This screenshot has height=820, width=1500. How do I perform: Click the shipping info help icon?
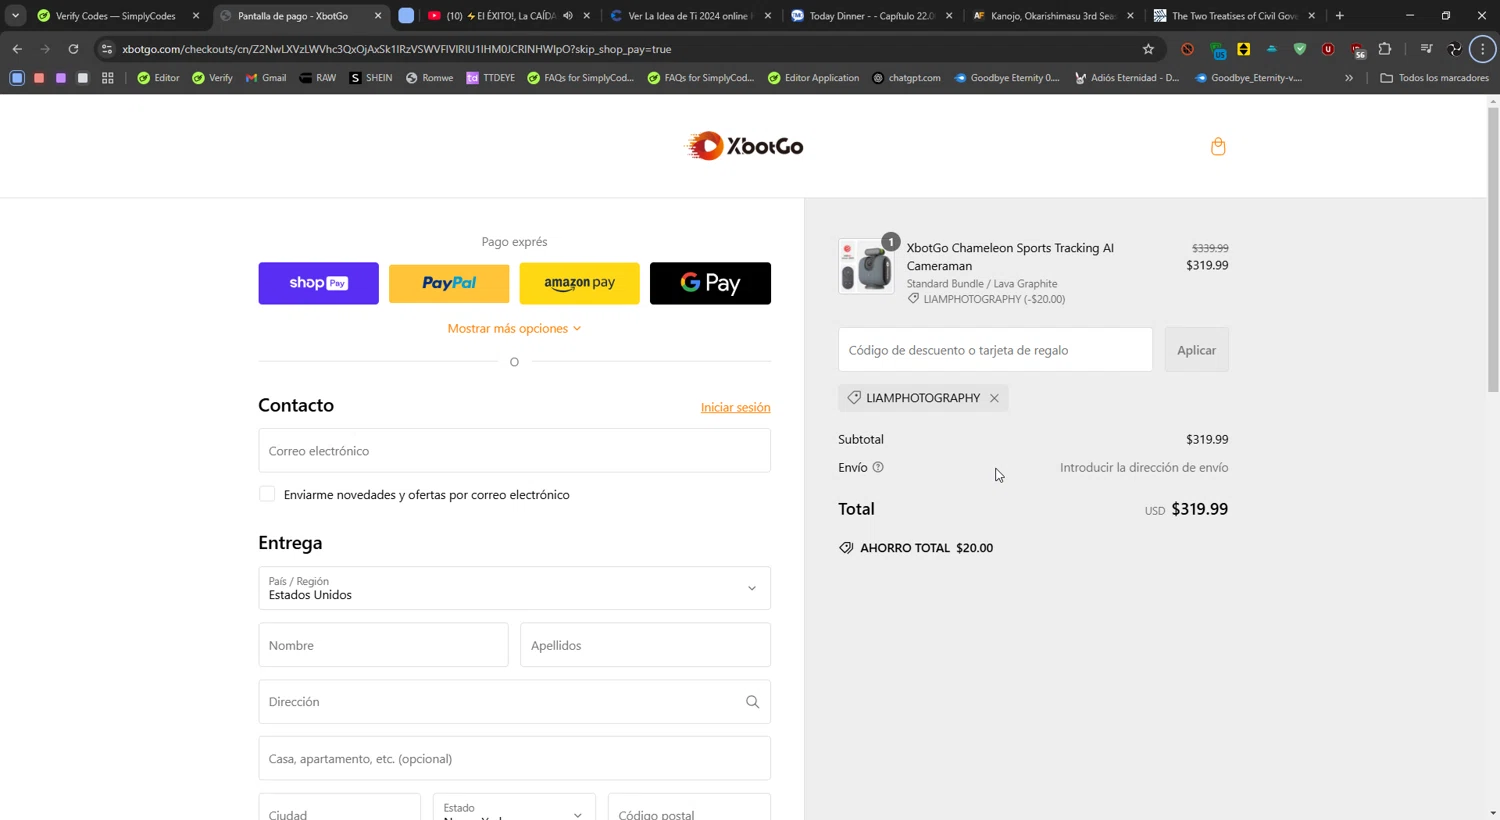pos(878,467)
